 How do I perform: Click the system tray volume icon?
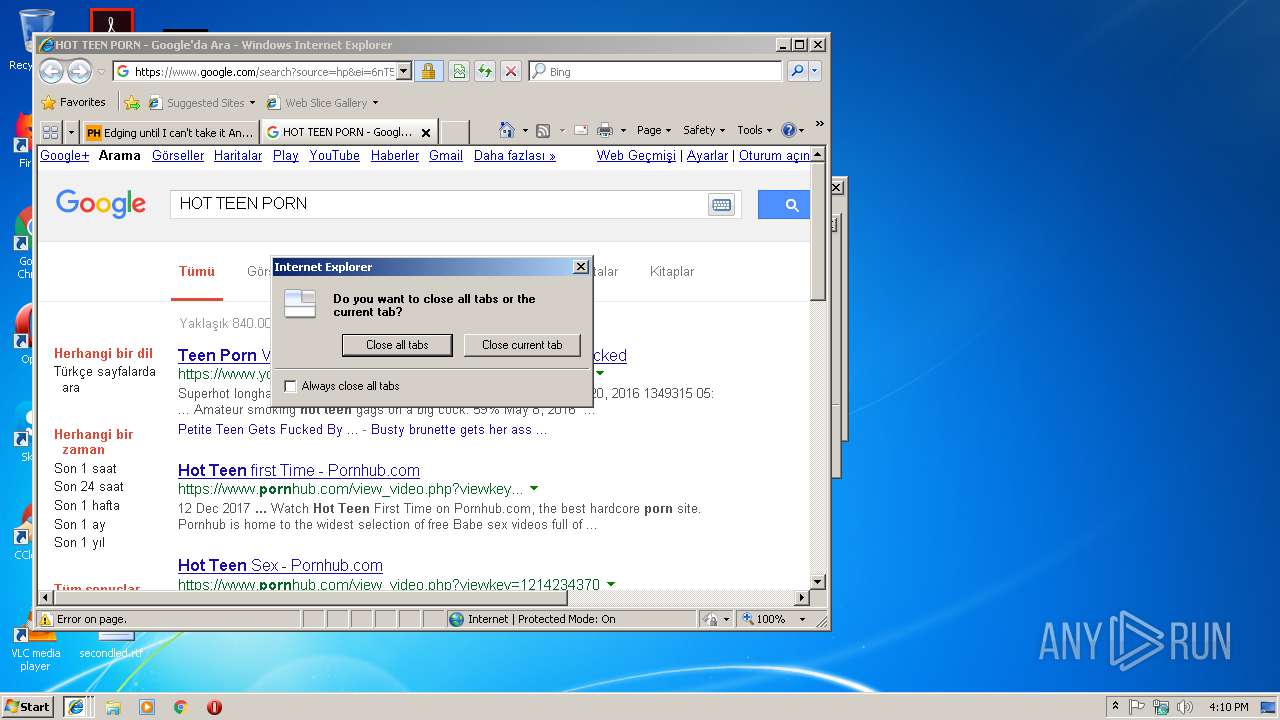1185,707
